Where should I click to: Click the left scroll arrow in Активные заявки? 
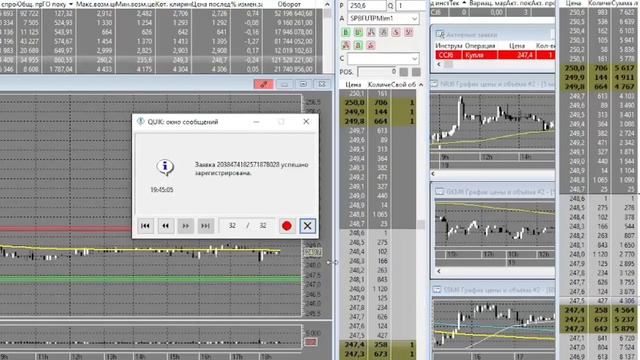pos(439,64)
